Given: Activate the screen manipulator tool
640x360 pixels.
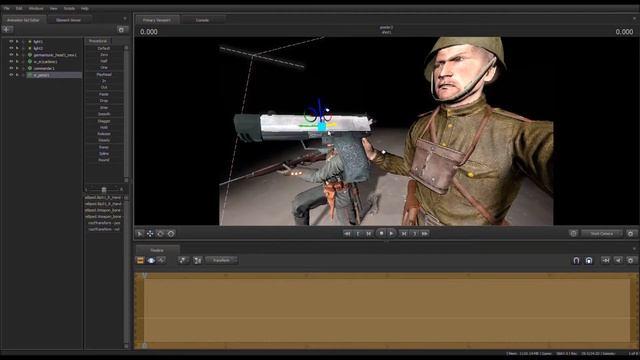Looking at the screenshot, I should click(171, 234).
